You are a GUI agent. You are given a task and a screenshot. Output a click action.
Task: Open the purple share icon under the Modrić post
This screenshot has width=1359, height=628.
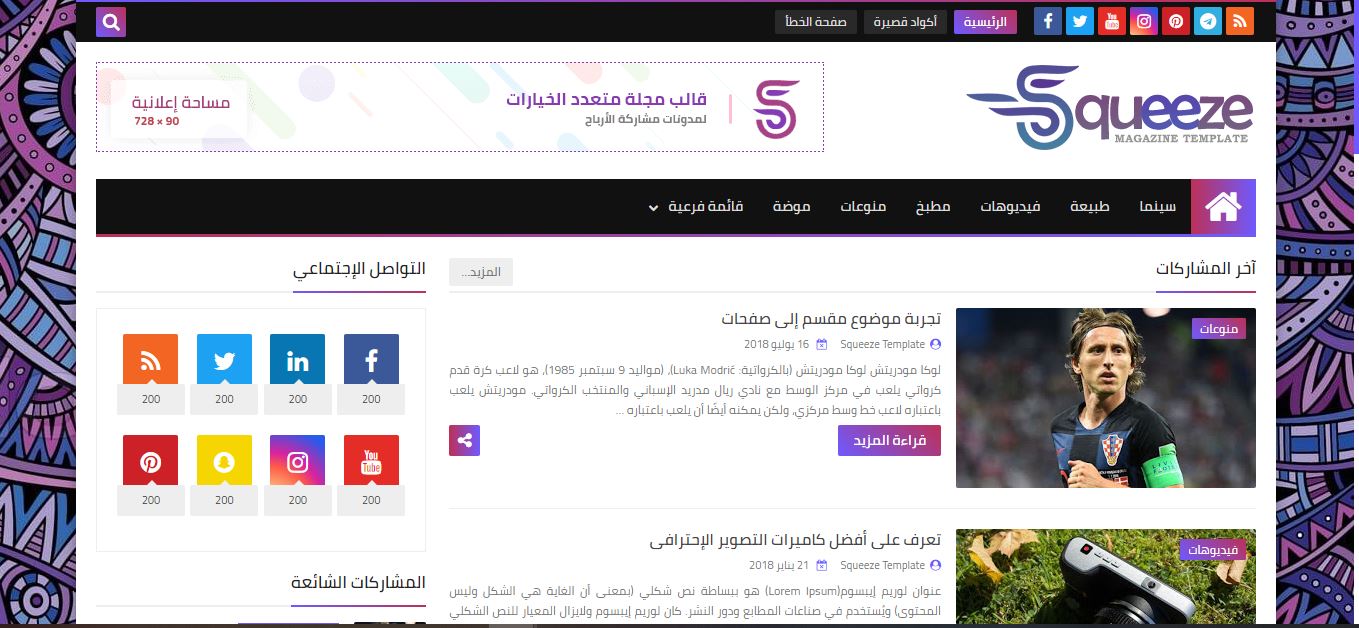(466, 440)
